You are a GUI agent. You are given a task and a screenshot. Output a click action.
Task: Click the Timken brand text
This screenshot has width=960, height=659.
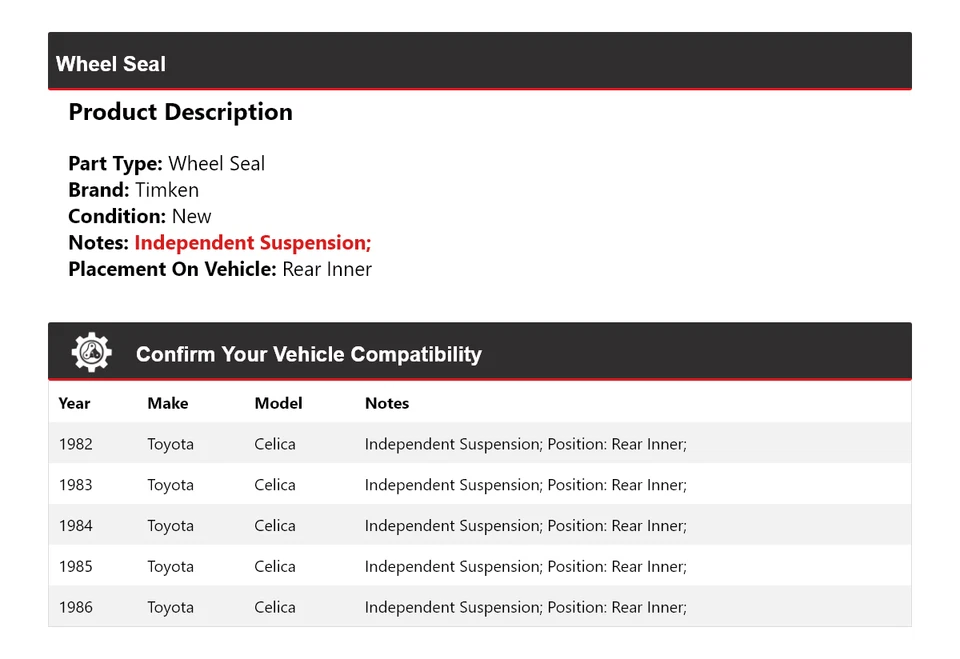167,190
